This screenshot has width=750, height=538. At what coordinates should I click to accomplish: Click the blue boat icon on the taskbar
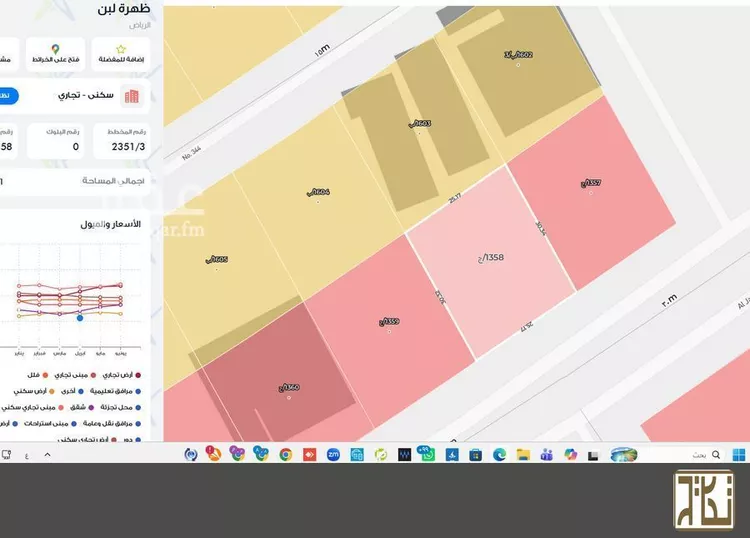coord(452,454)
